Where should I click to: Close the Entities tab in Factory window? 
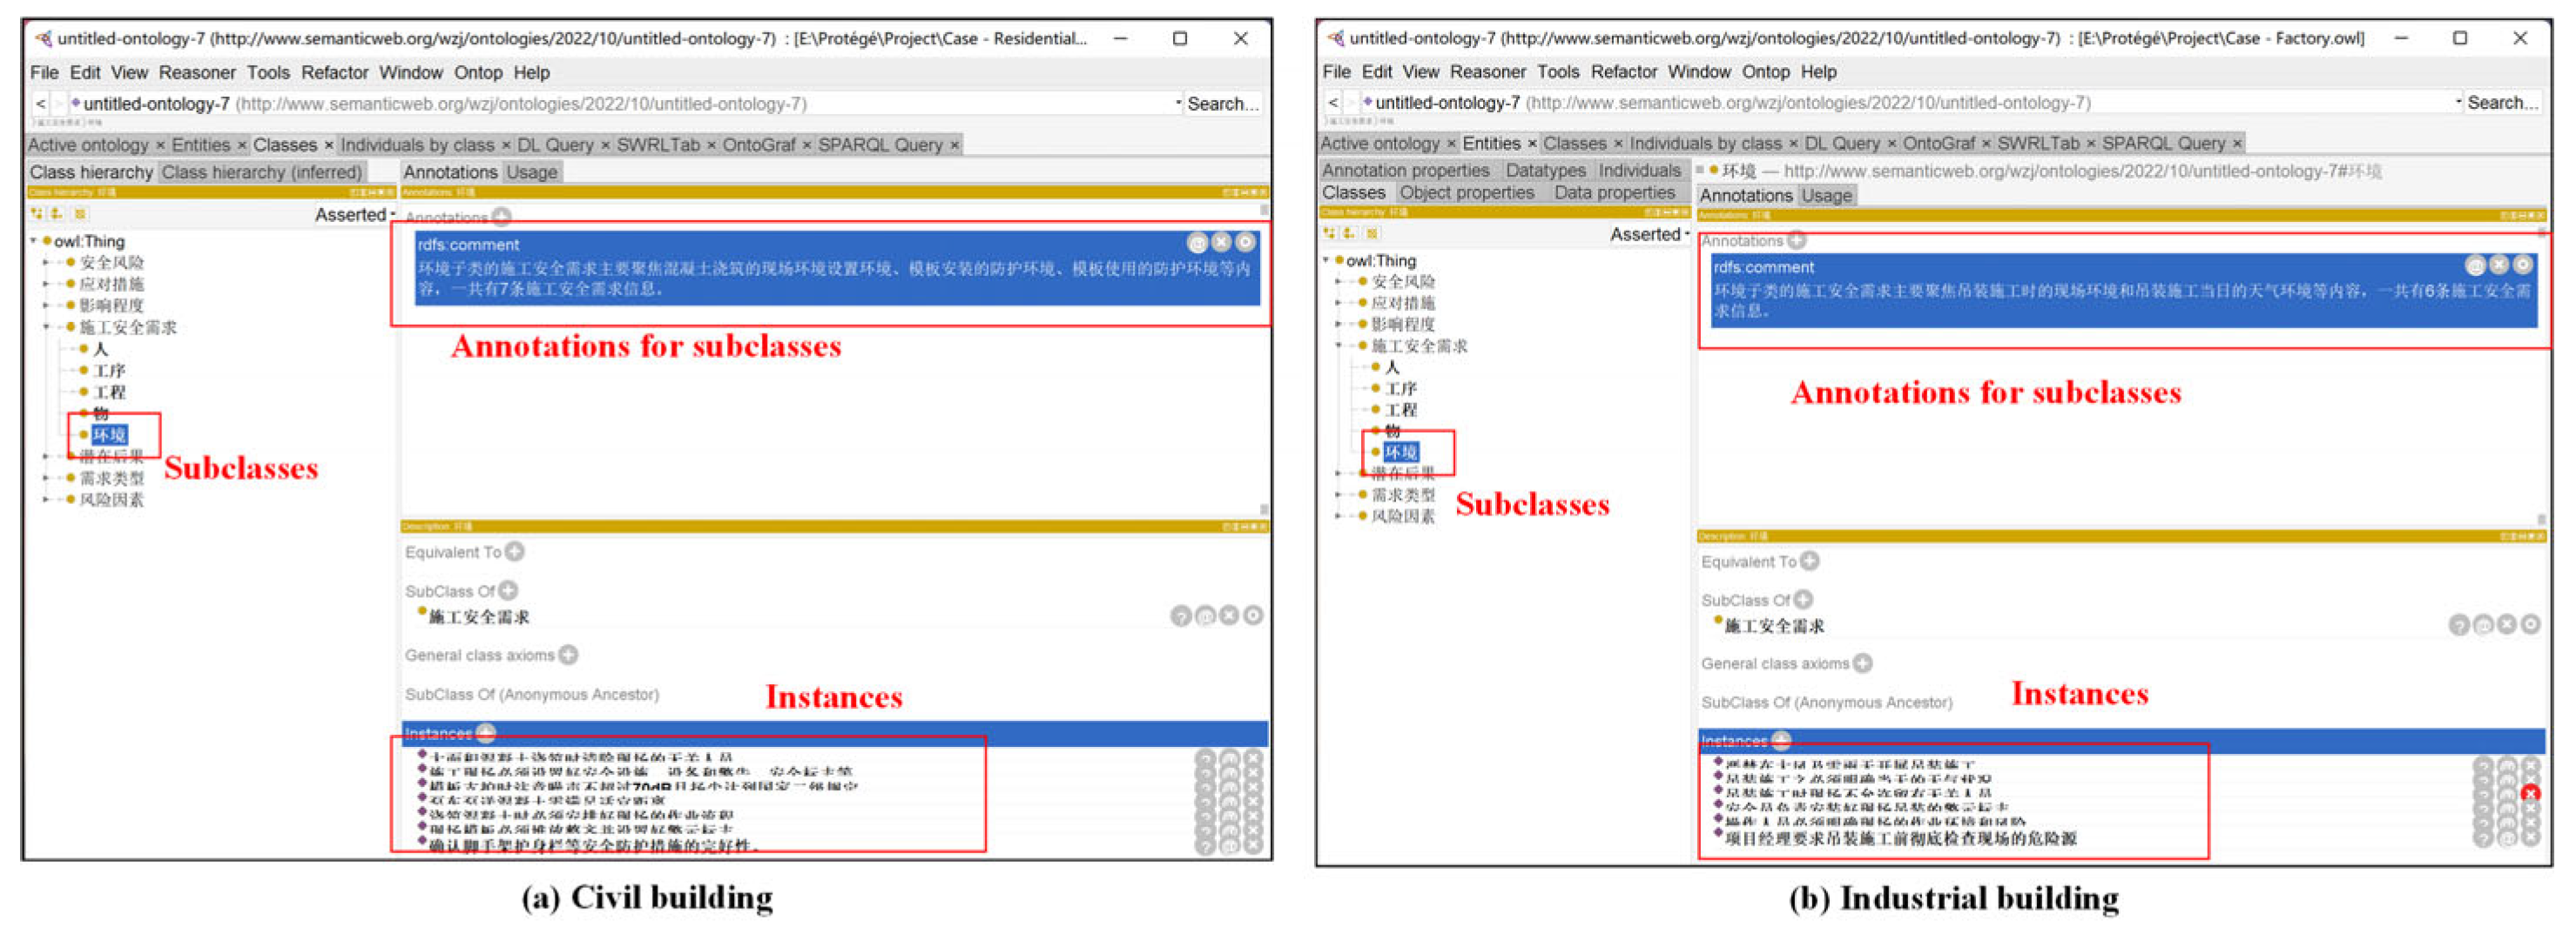click(1531, 144)
